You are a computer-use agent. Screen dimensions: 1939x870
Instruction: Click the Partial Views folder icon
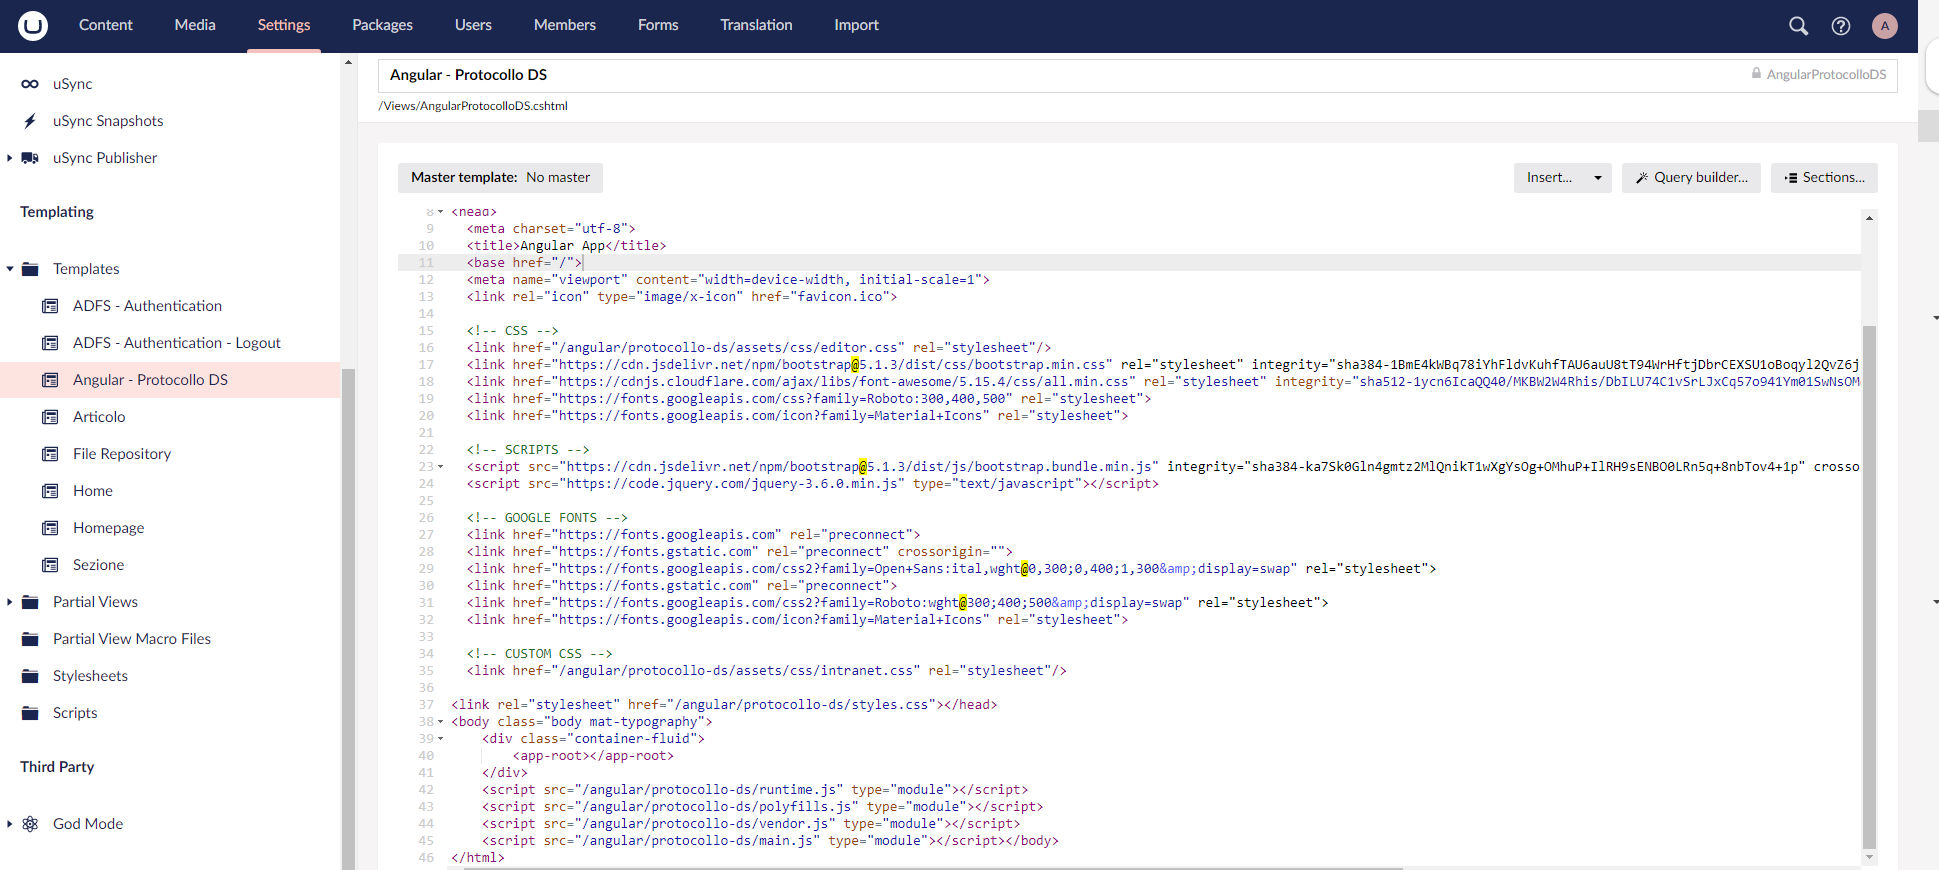click(30, 602)
